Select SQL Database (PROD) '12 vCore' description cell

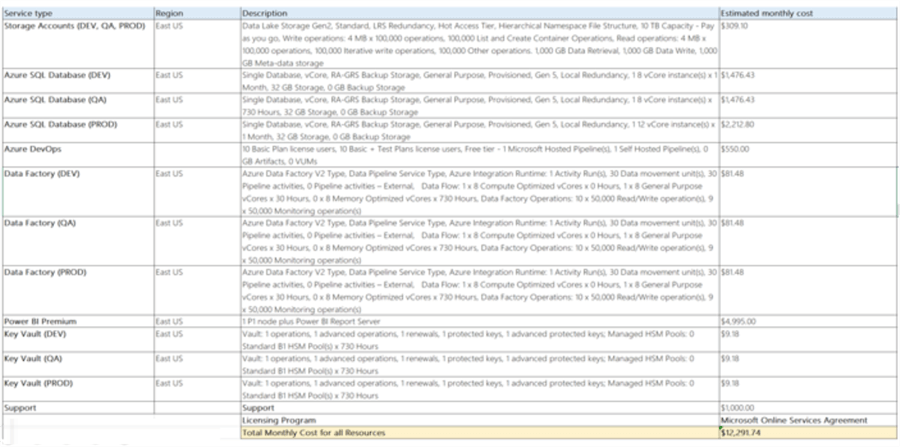coord(480,130)
